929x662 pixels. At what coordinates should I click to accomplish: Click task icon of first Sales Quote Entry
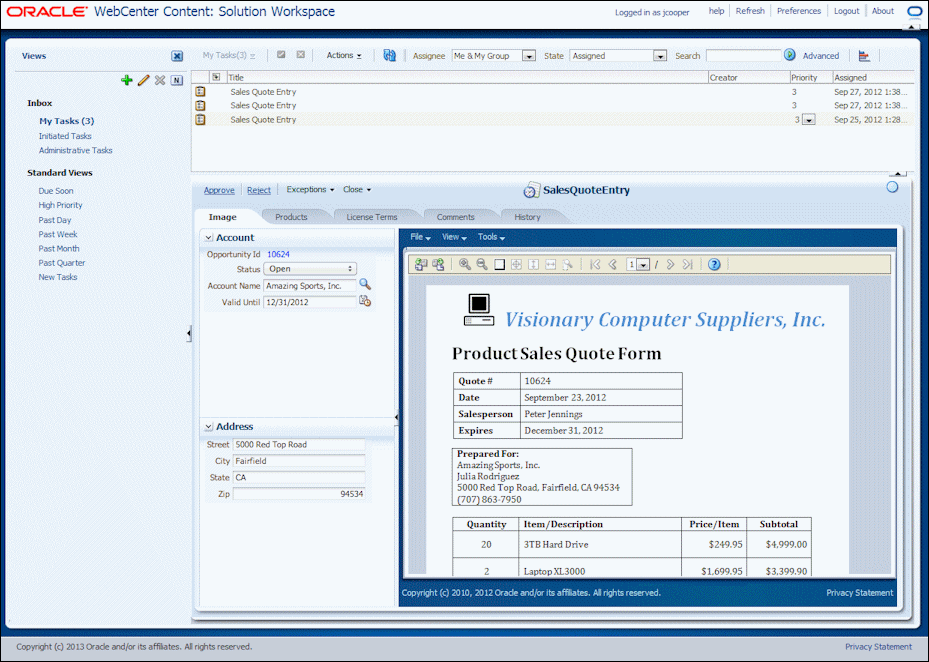tap(200, 91)
